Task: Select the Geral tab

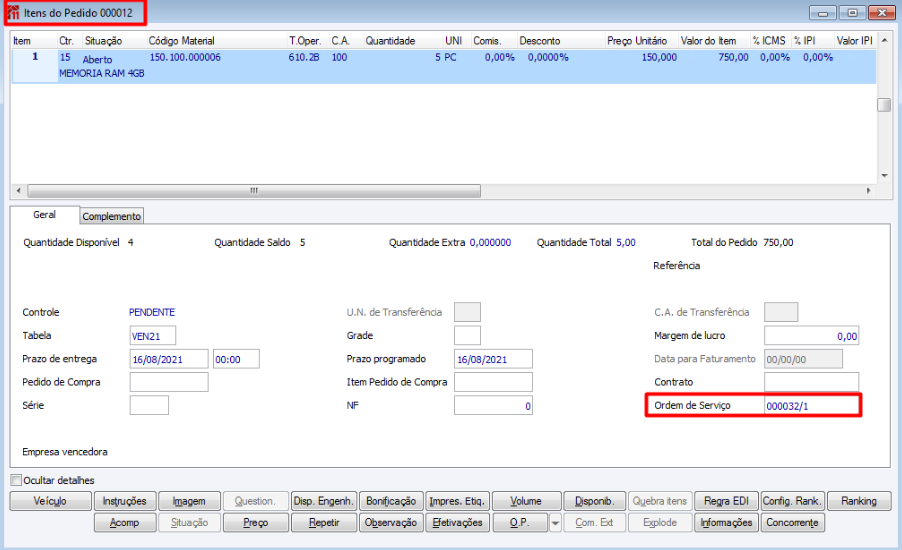Action: 44,215
